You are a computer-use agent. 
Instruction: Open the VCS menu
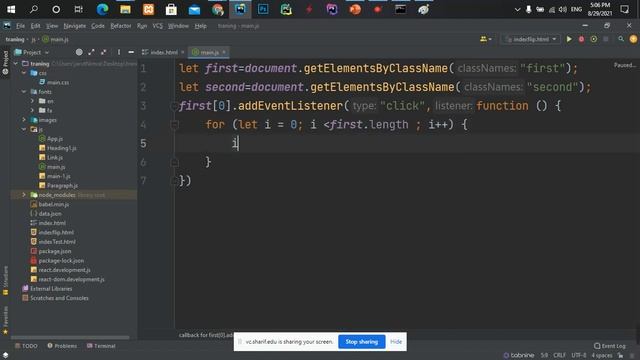(x=158, y=26)
